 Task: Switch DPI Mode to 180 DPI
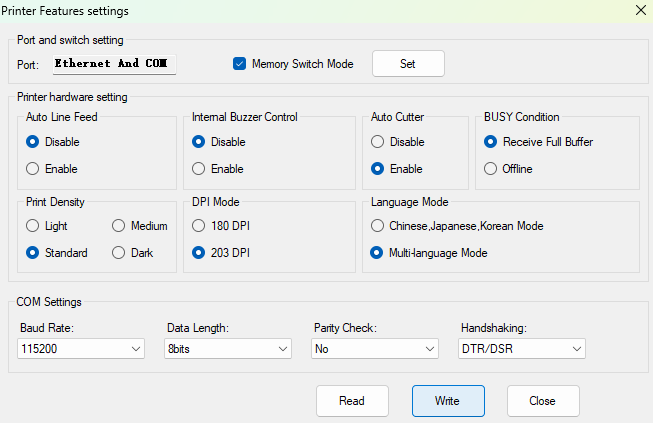pos(199,226)
